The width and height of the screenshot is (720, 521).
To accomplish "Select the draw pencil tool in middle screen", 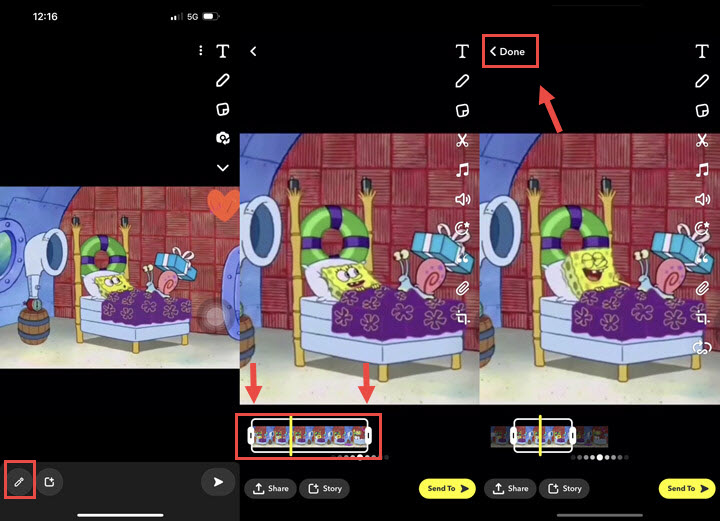I will (x=462, y=81).
